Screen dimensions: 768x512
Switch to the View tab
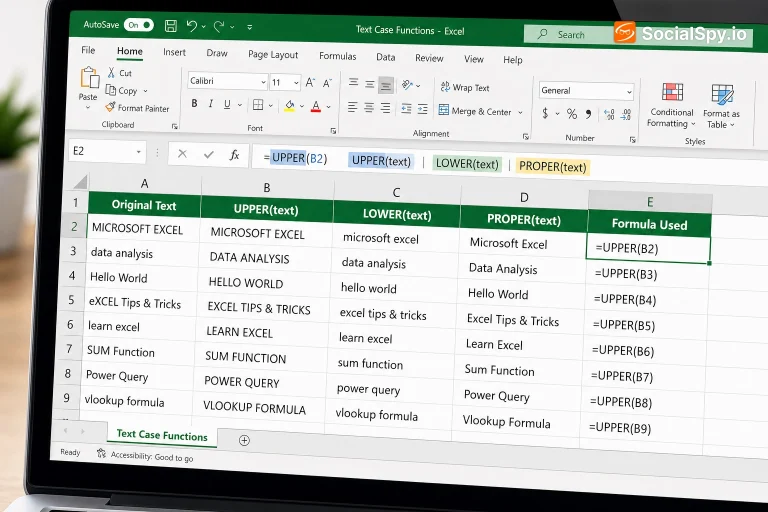pyautogui.click(x=474, y=59)
